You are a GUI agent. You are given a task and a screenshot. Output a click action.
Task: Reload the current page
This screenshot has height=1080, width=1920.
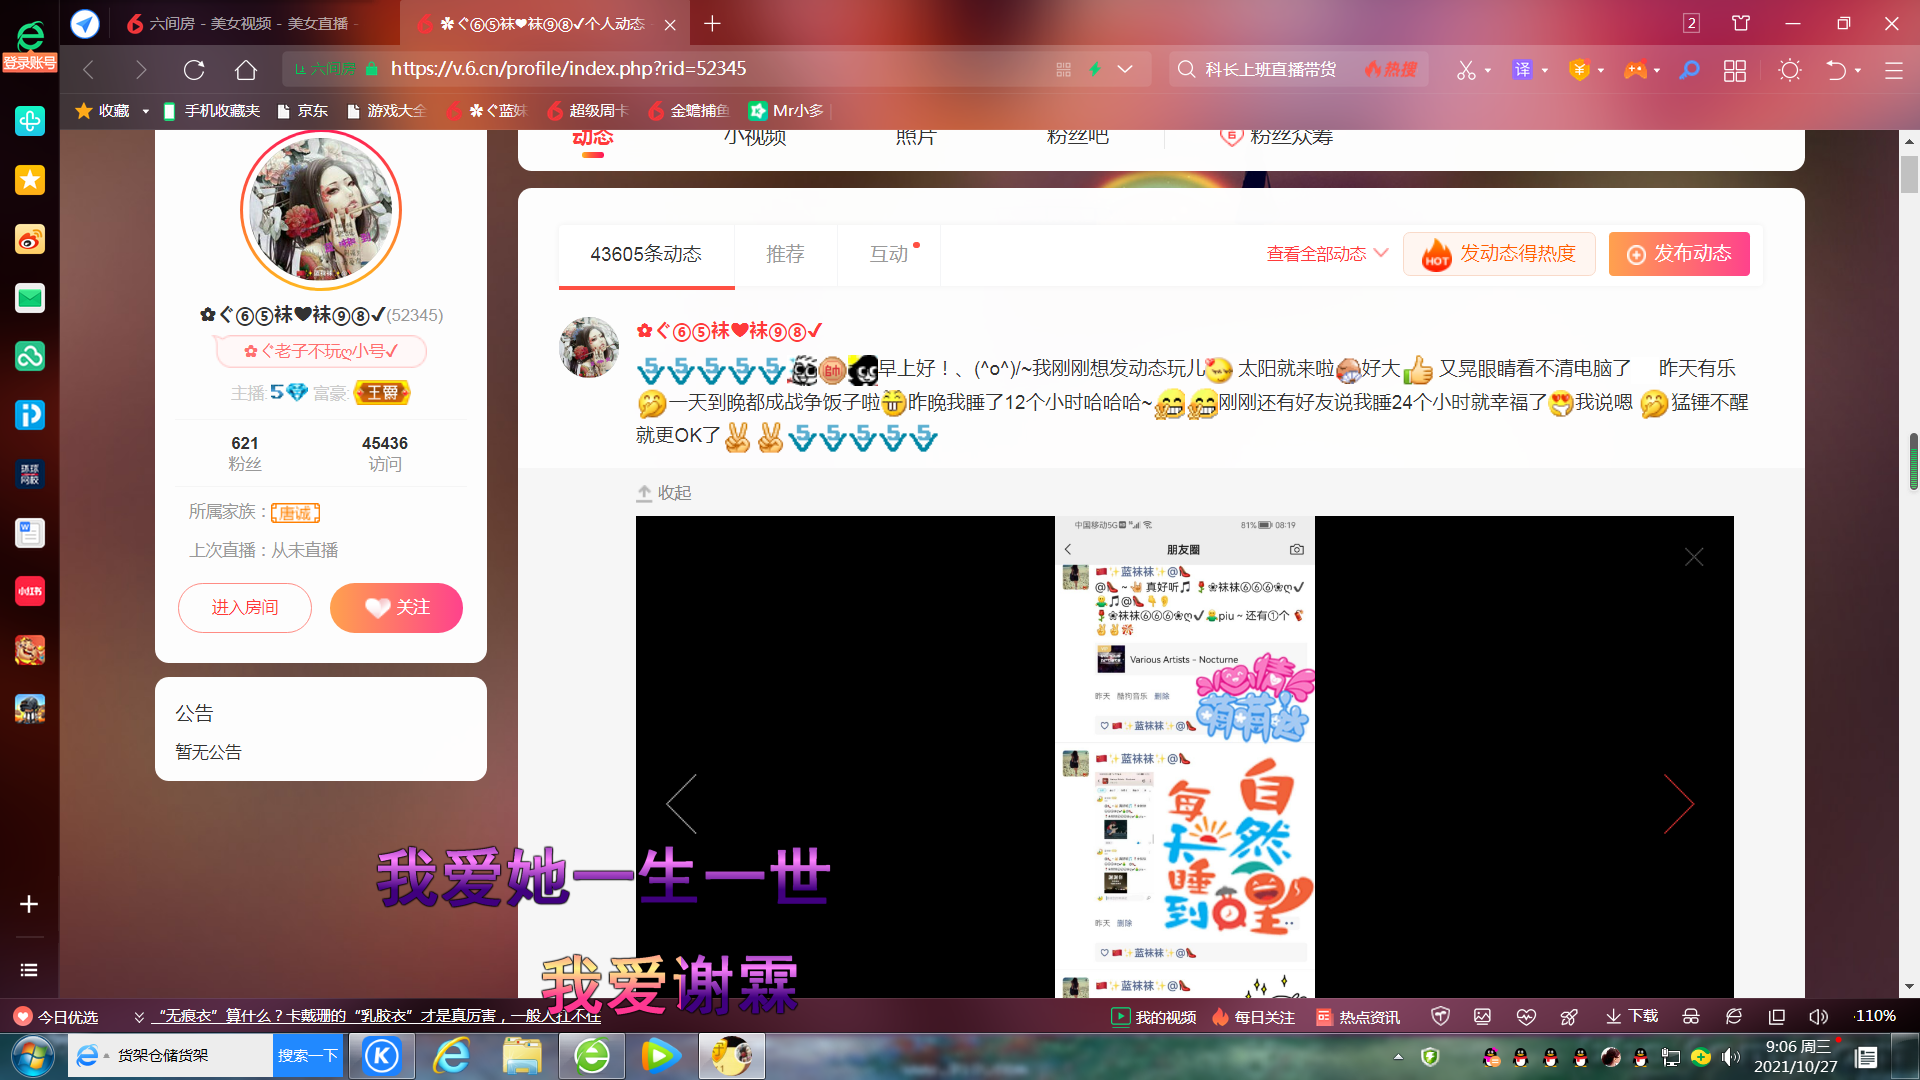(x=194, y=69)
